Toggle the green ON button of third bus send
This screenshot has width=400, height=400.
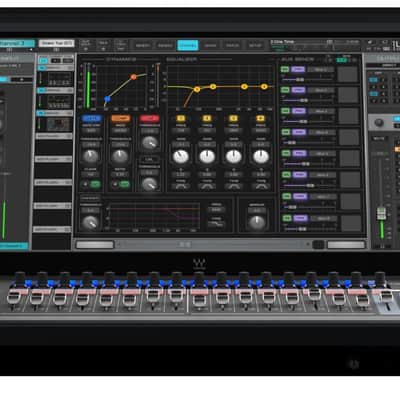point(285,111)
